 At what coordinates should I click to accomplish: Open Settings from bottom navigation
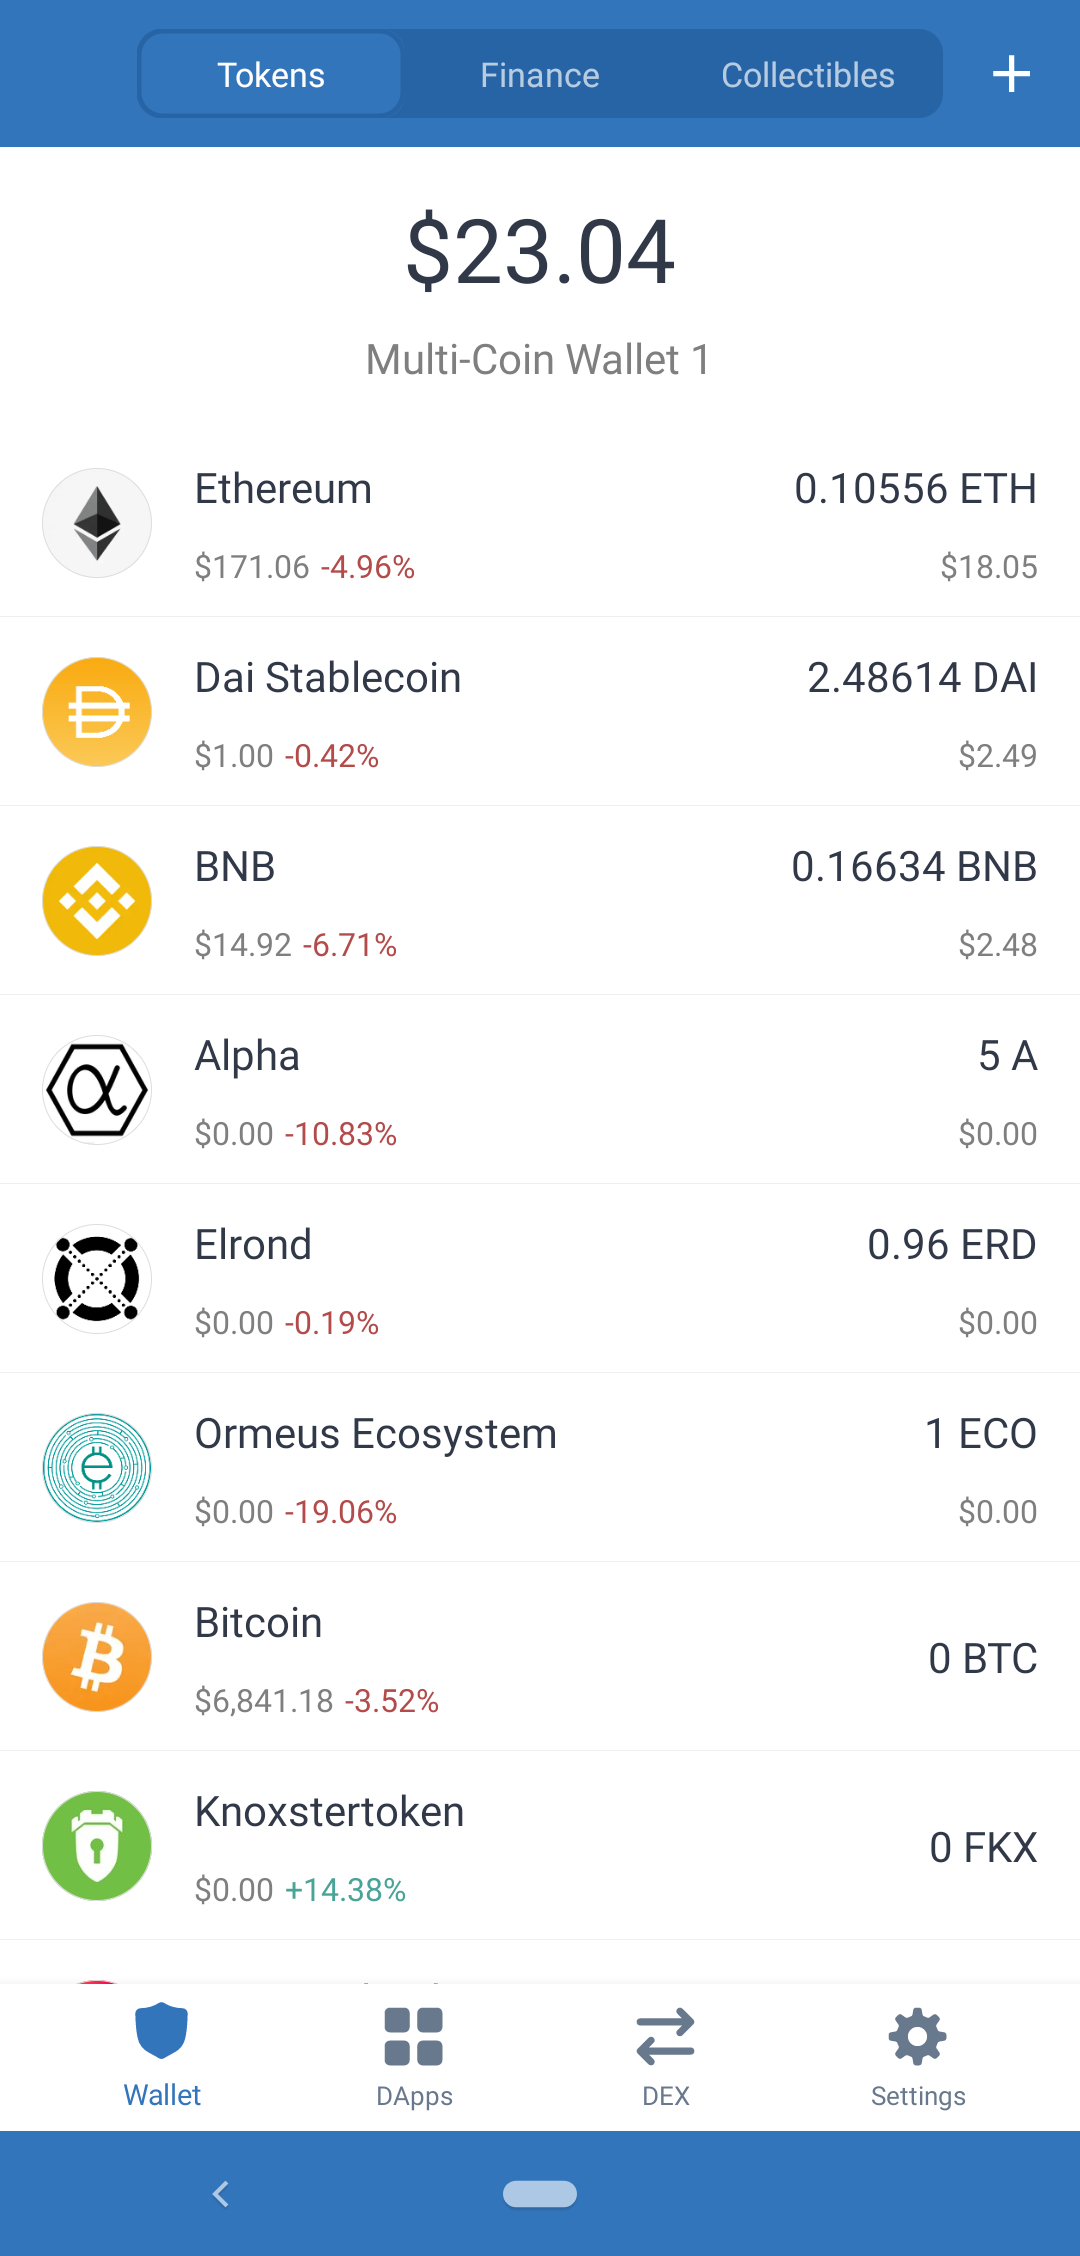click(918, 2057)
